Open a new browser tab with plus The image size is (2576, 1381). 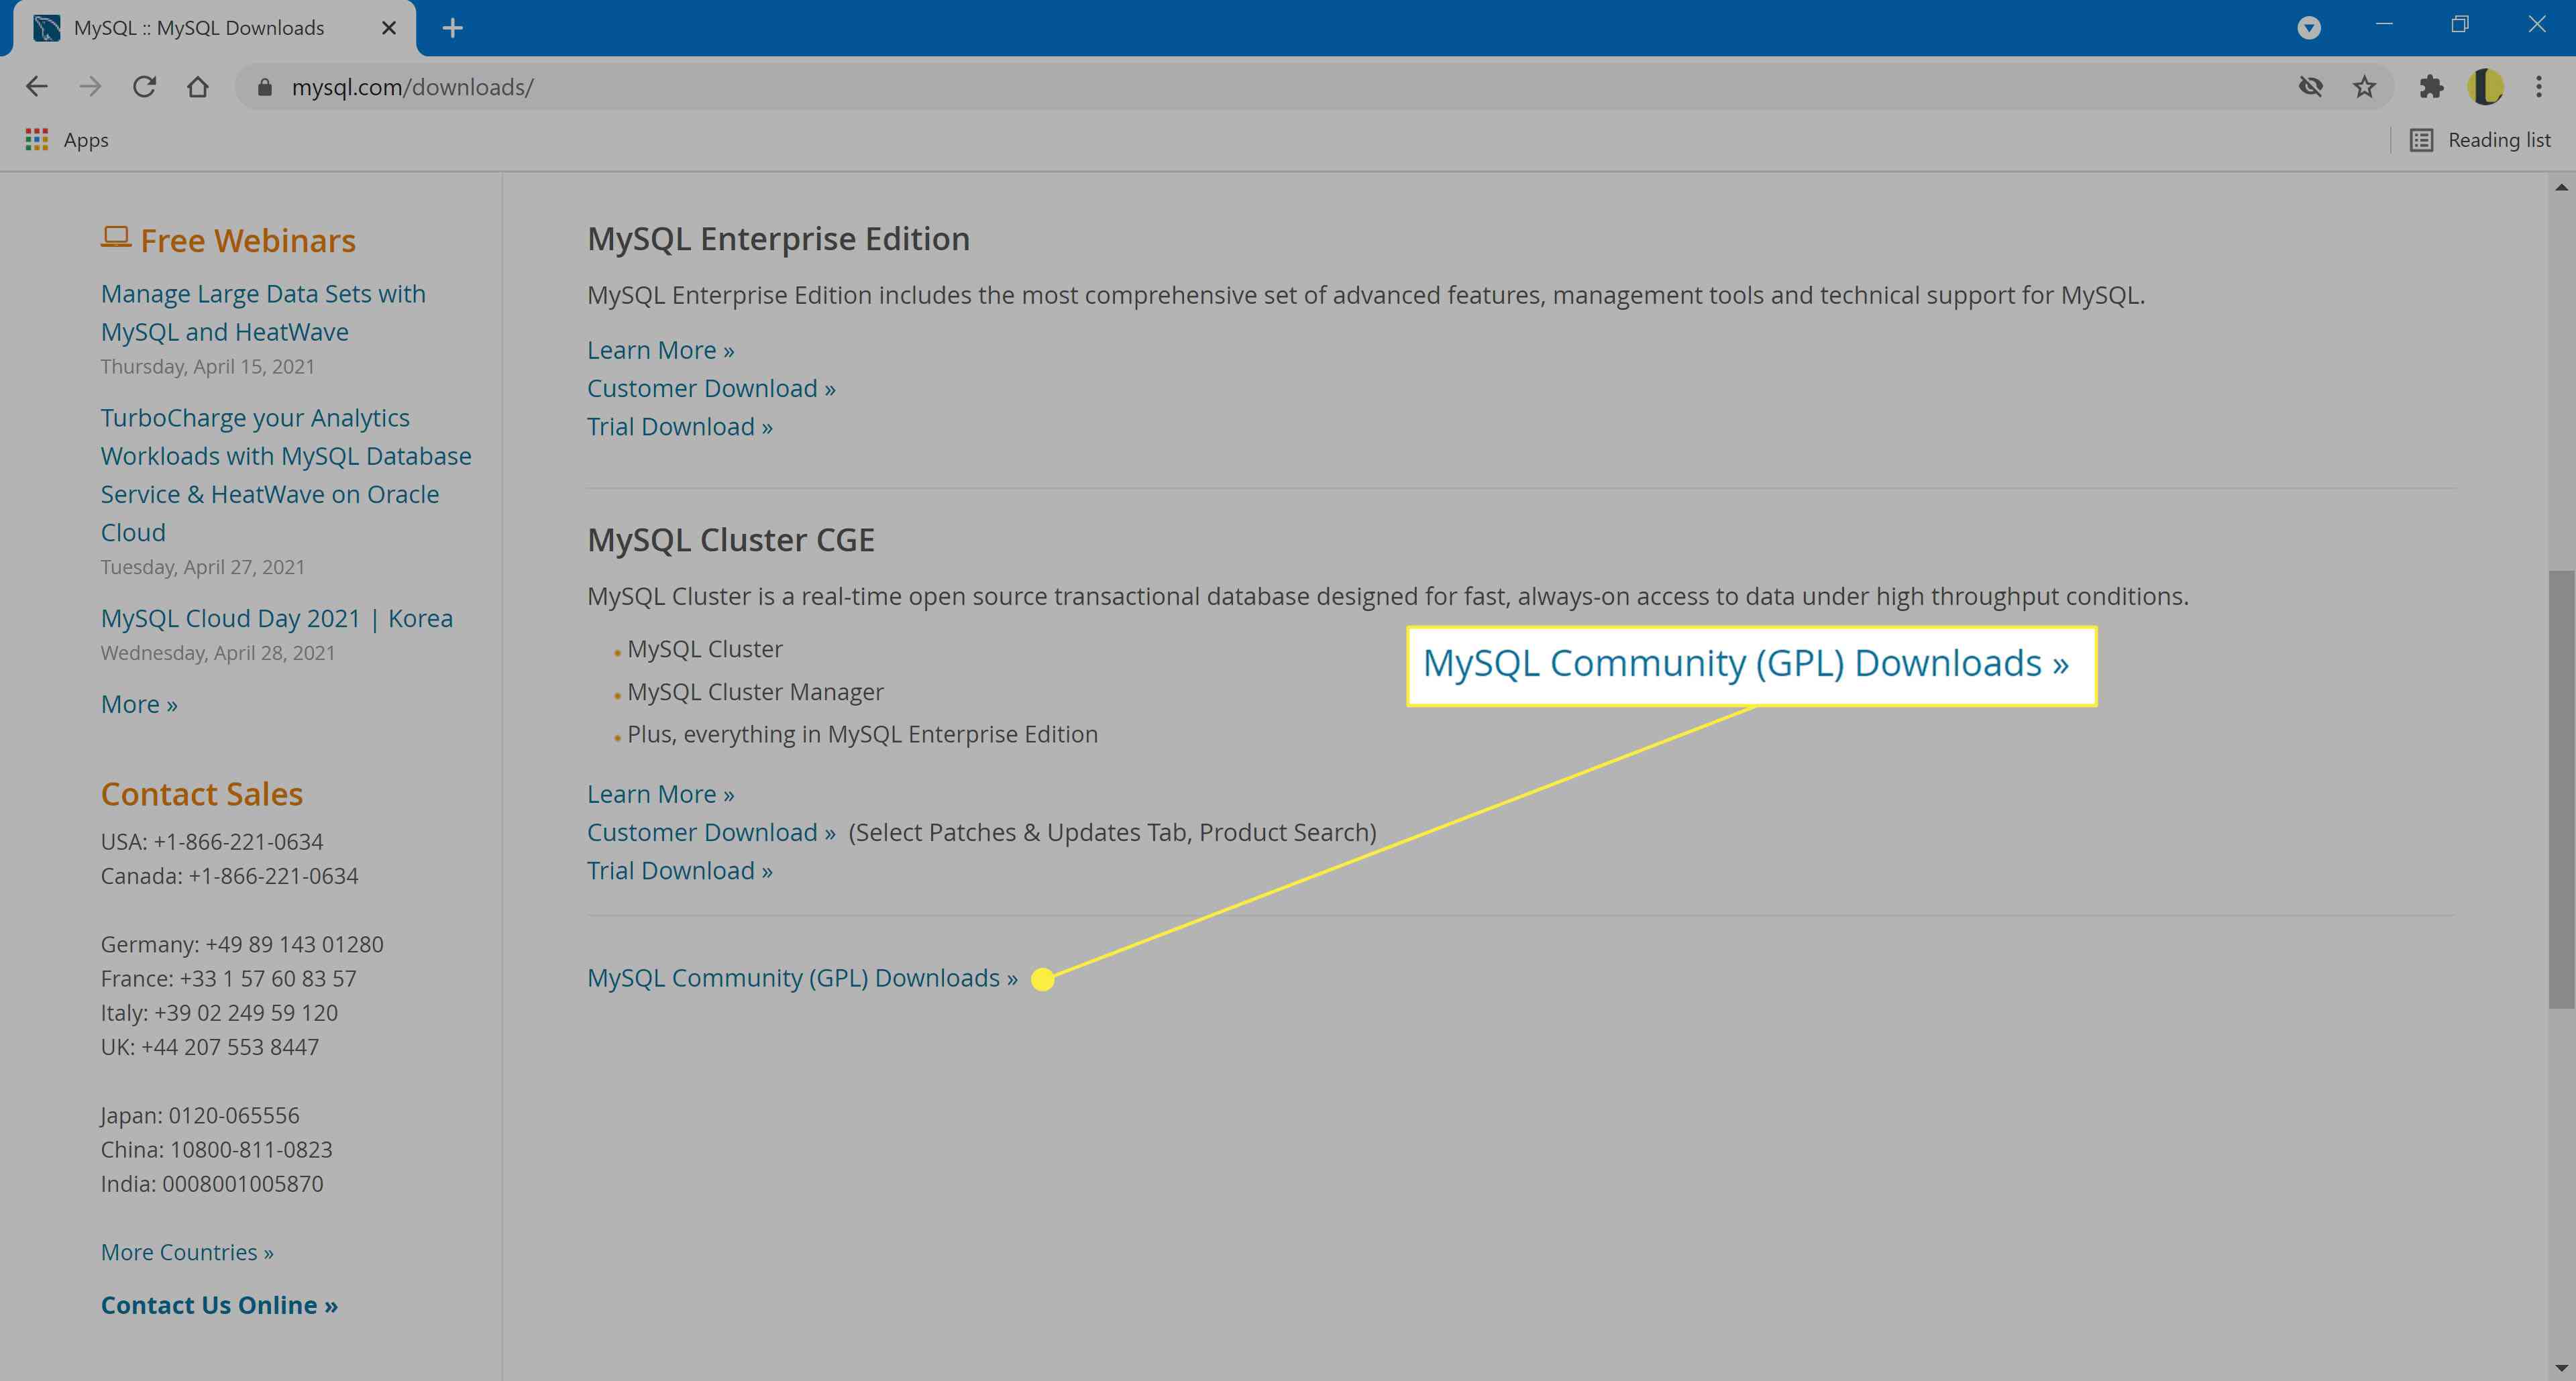453,28
